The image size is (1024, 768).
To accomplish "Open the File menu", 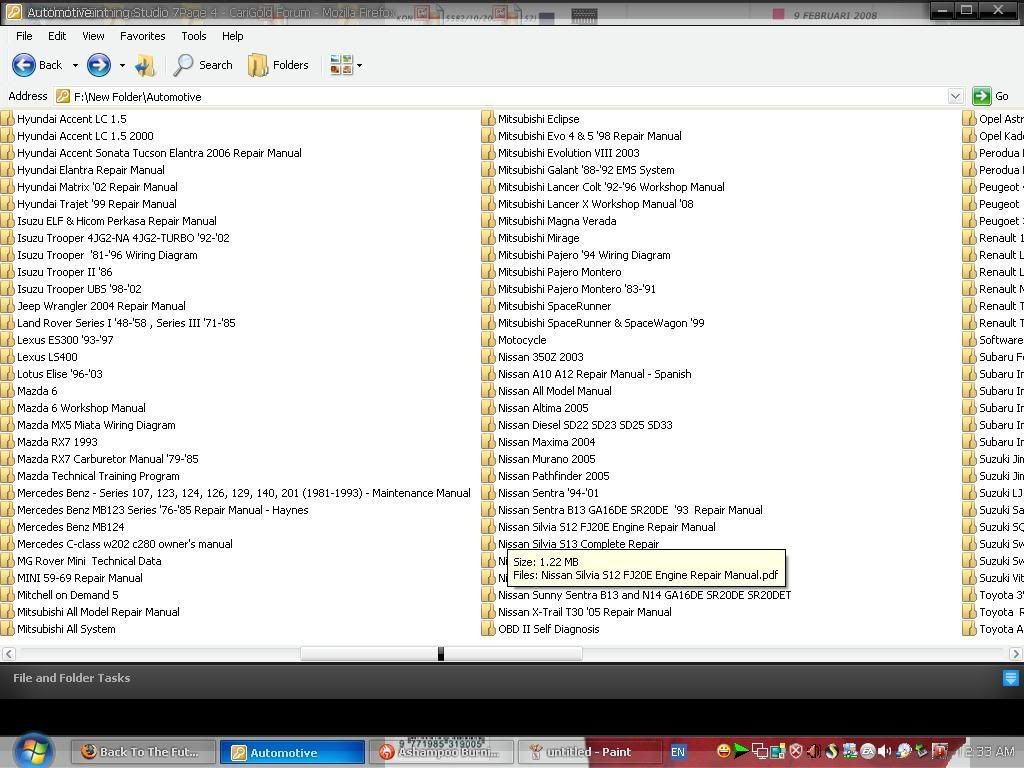I will (24, 36).
